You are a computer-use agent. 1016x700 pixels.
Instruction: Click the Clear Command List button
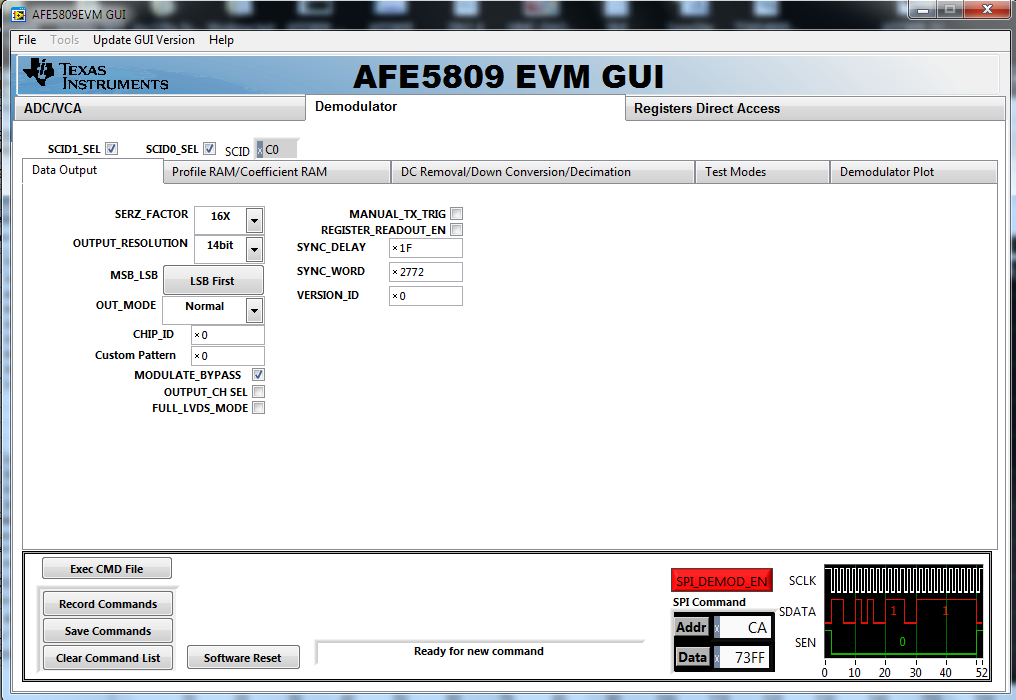point(108,658)
